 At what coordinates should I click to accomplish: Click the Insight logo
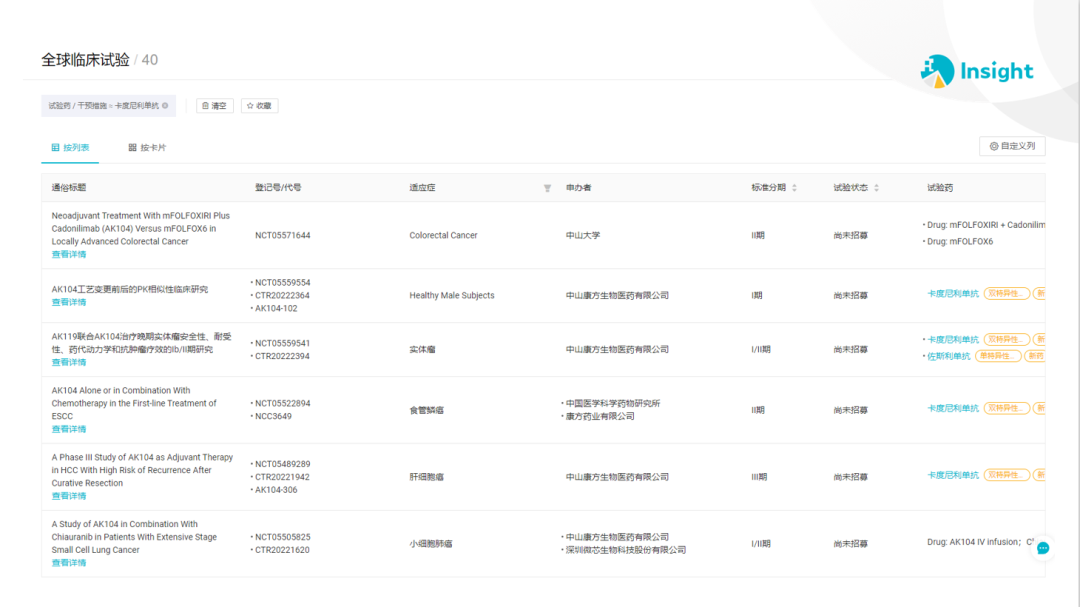click(x=977, y=71)
